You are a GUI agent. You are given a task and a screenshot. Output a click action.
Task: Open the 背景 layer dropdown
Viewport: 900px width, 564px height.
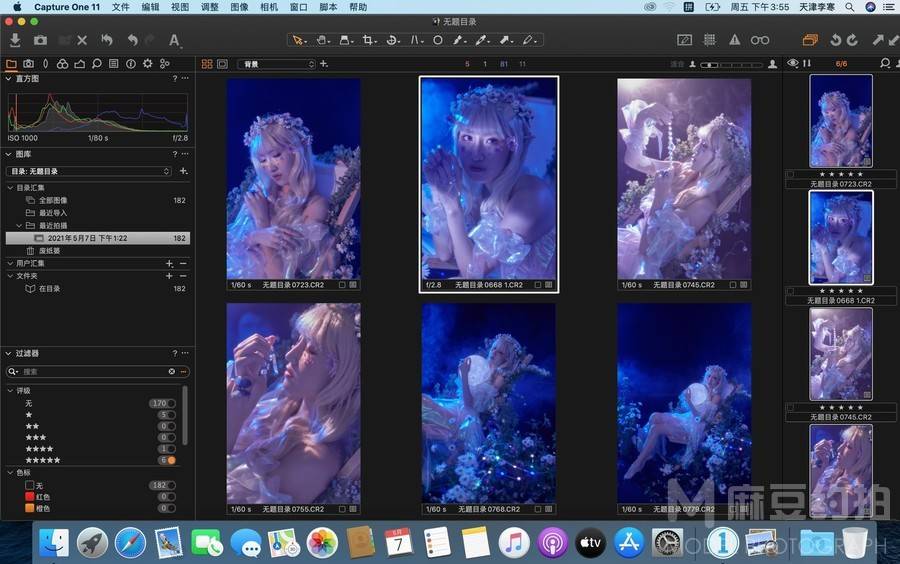pos(277,64)
